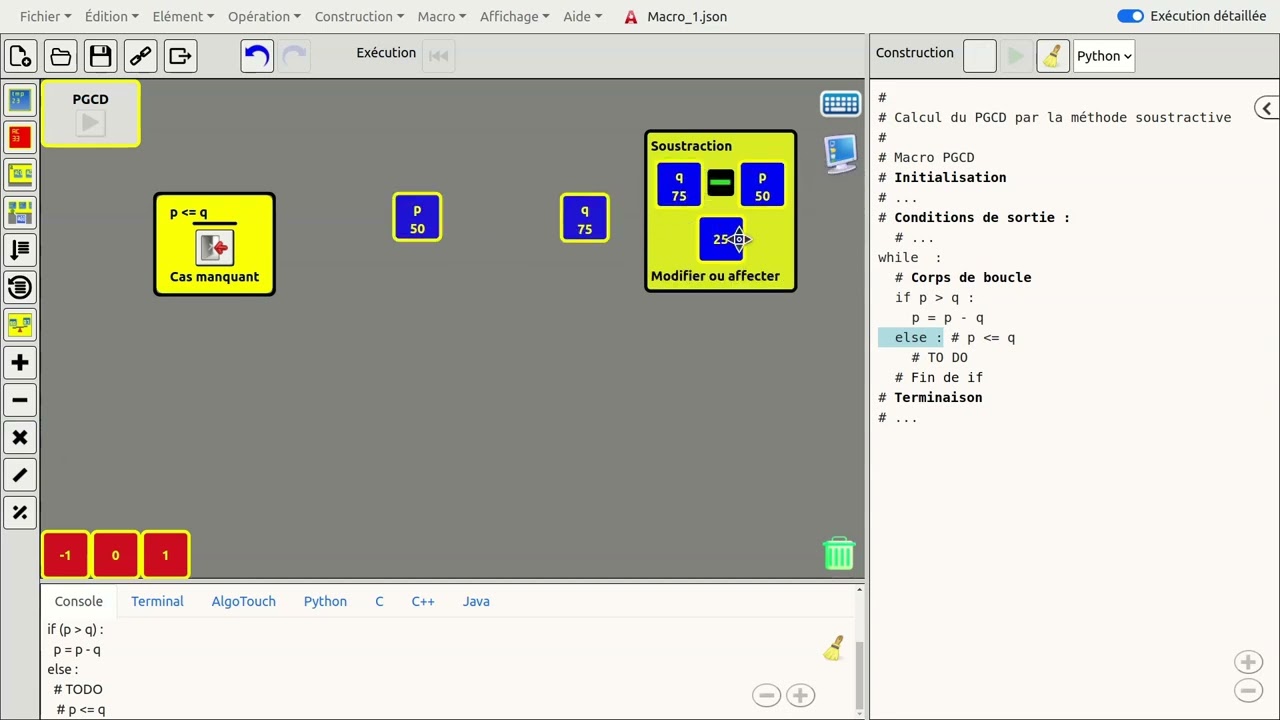The height and width of the screenshot is (720, 1280).
Task: Clear the console with broom icon
Action: pos(833,648)
